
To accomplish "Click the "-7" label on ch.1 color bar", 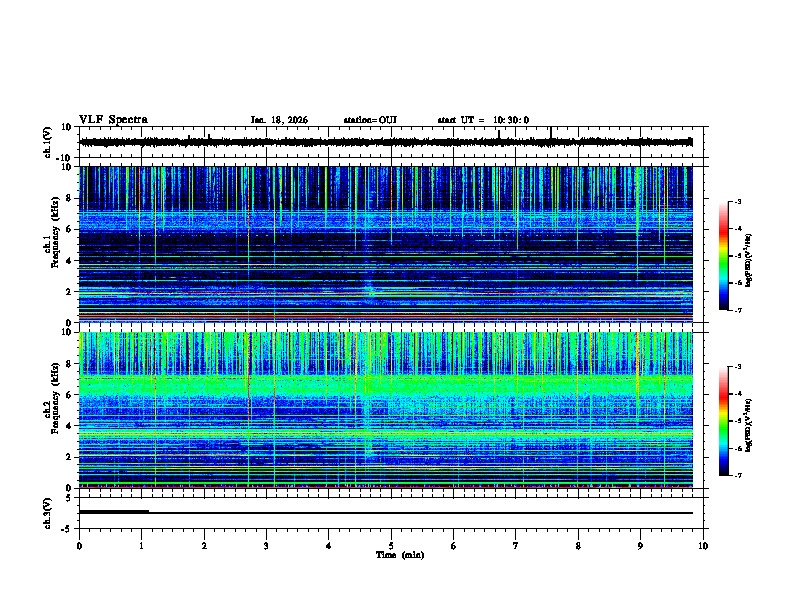I will (737, 310).
